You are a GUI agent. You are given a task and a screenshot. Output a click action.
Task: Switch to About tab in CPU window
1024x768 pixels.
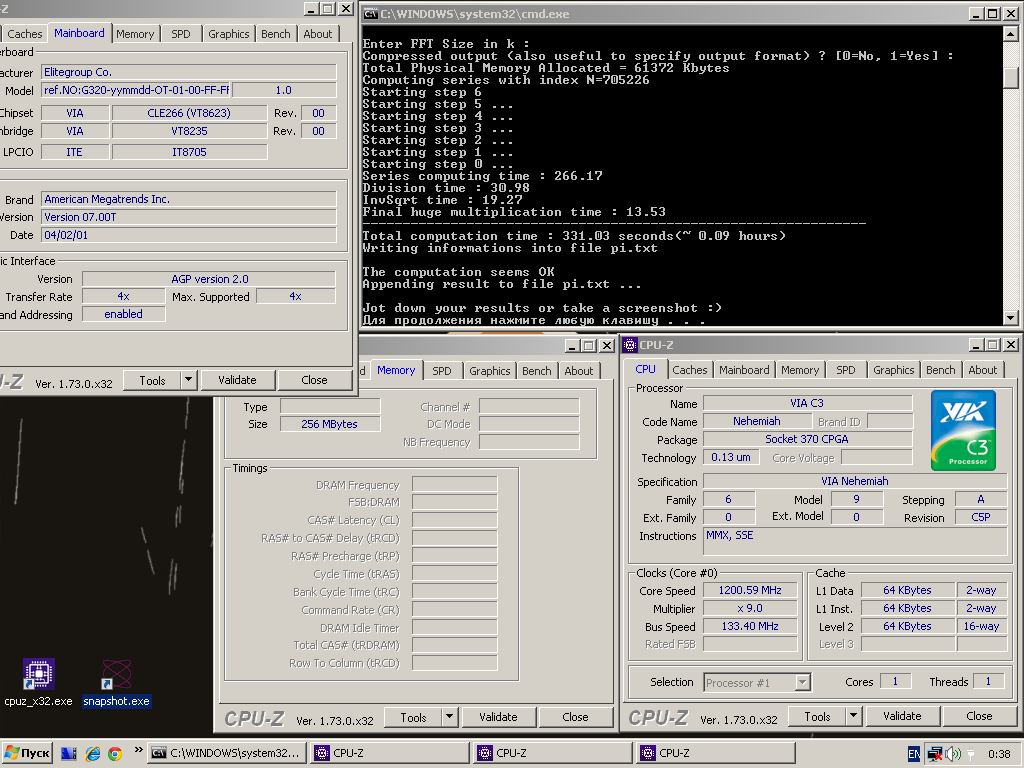(982, 370)
